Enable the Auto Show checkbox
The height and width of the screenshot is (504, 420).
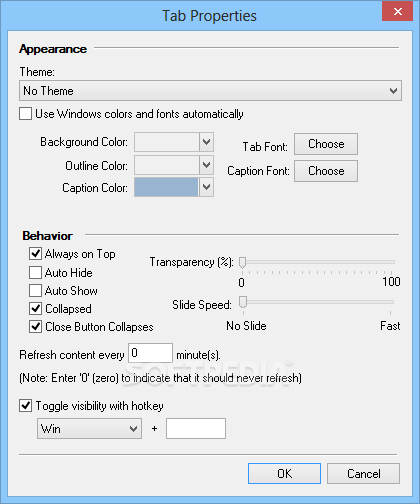point(35,290)
